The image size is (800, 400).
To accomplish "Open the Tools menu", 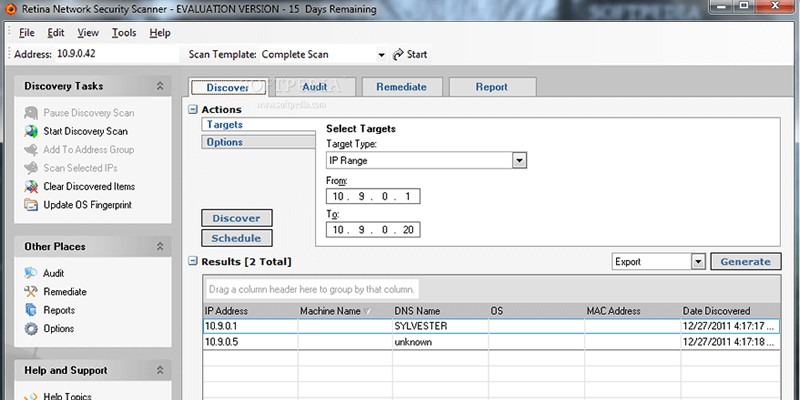I will point(124,33).
